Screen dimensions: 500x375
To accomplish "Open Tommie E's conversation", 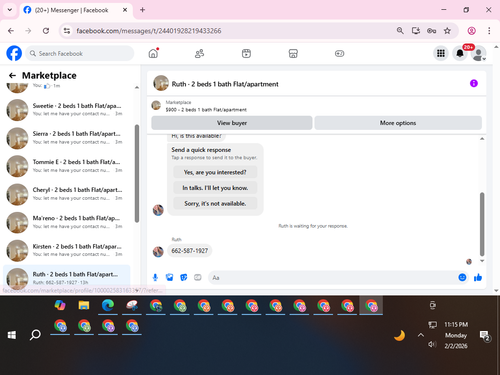I will pyautogui.click(x=67, y=166).
